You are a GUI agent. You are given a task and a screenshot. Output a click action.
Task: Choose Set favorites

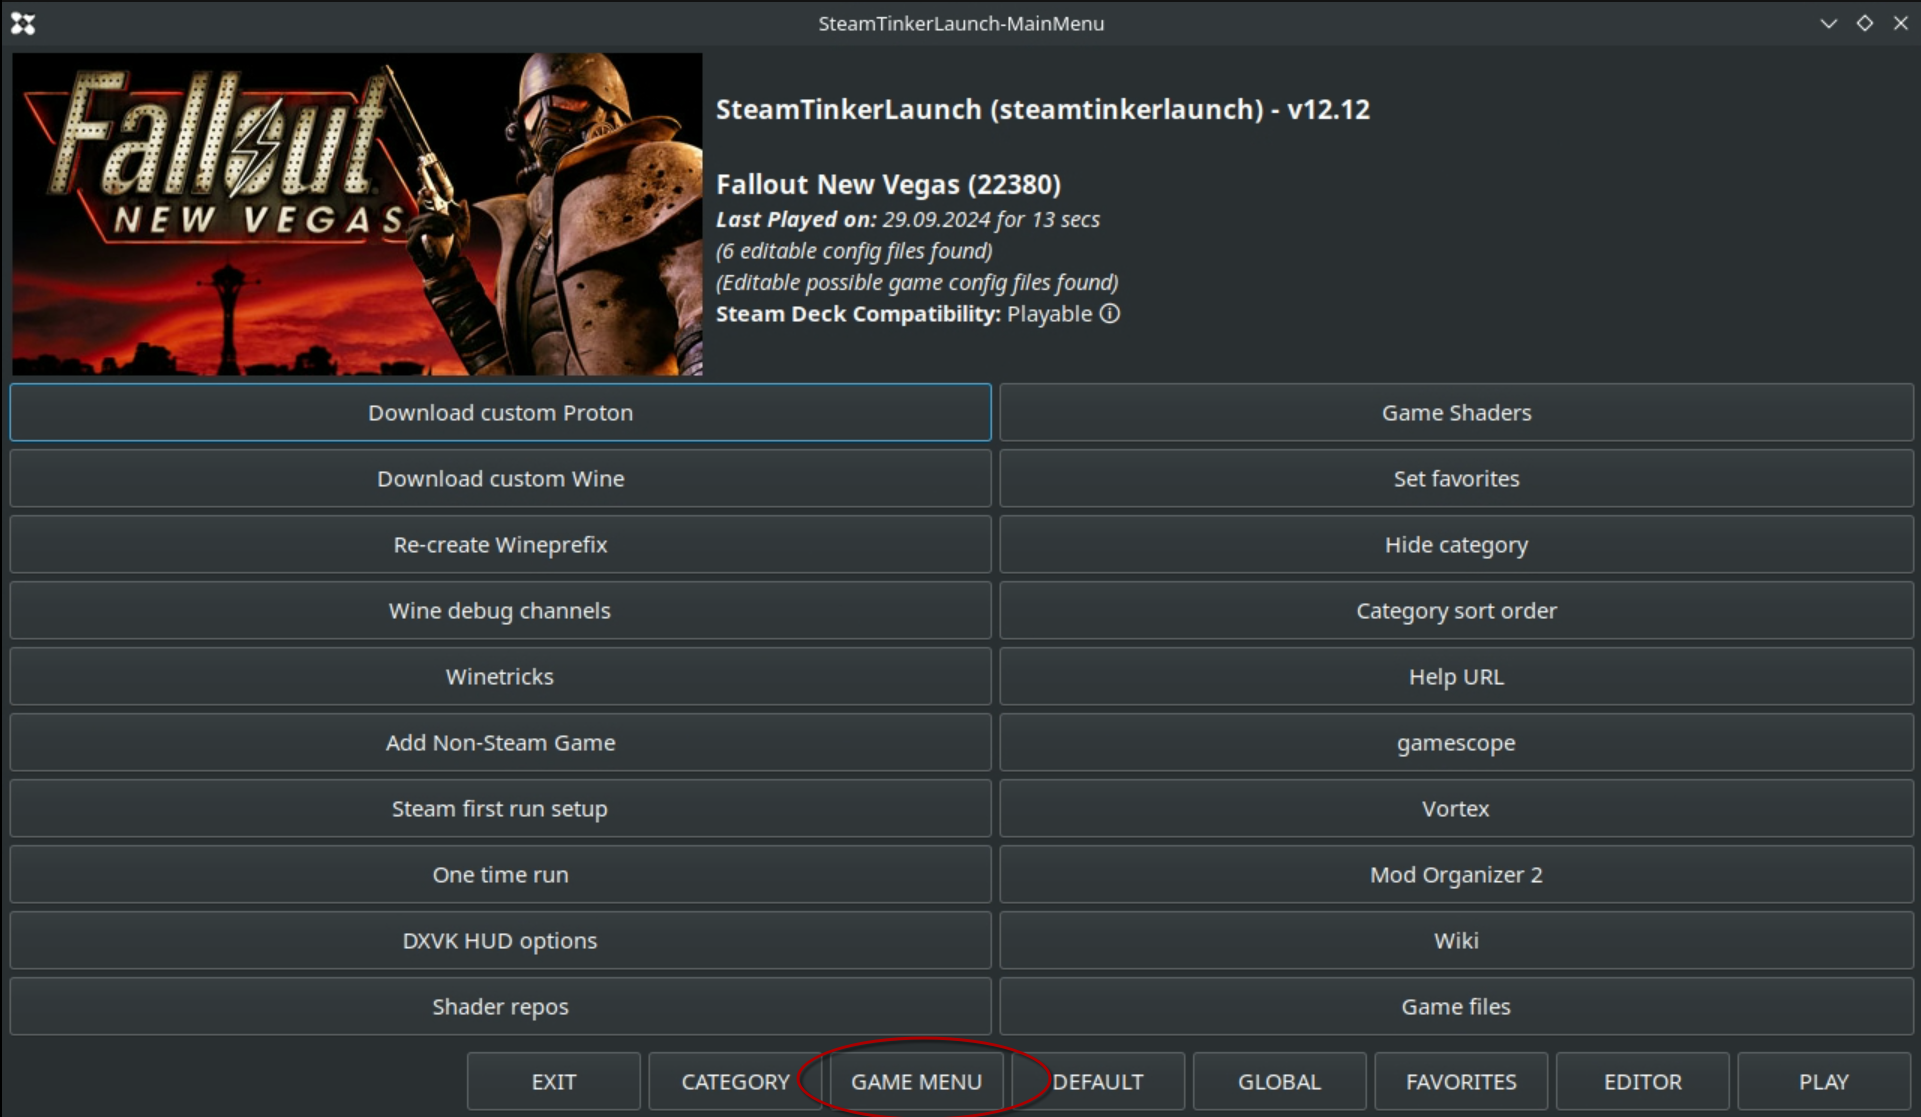click(x=1455, y=479)
